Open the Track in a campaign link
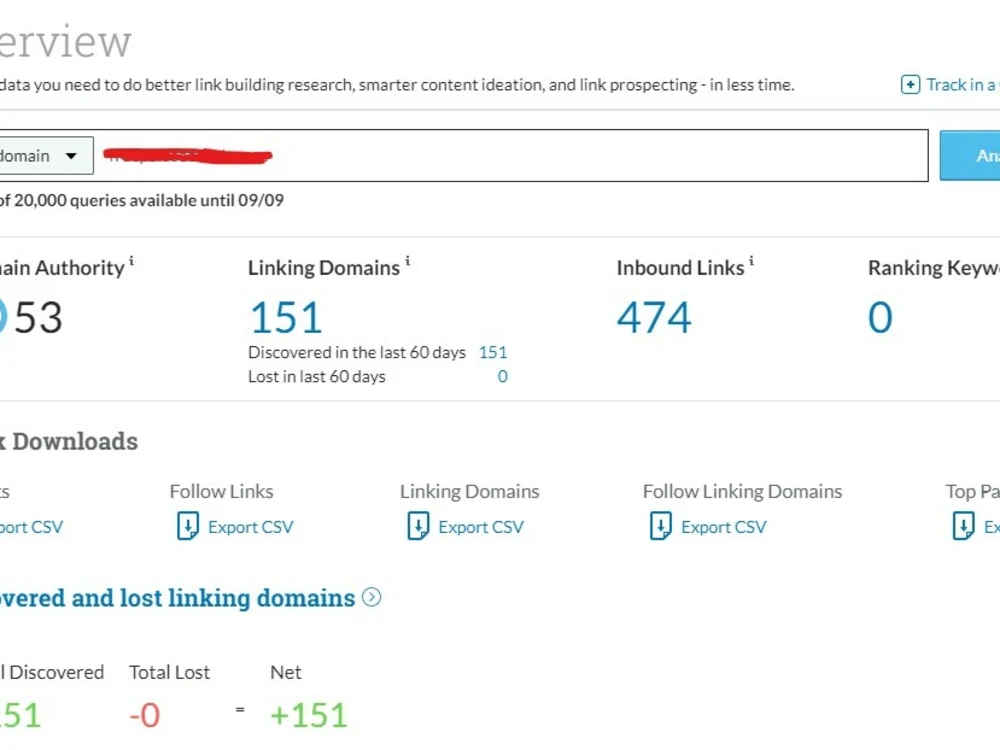The height and width of the screenshot is (750, 1000). pos(963,85)
